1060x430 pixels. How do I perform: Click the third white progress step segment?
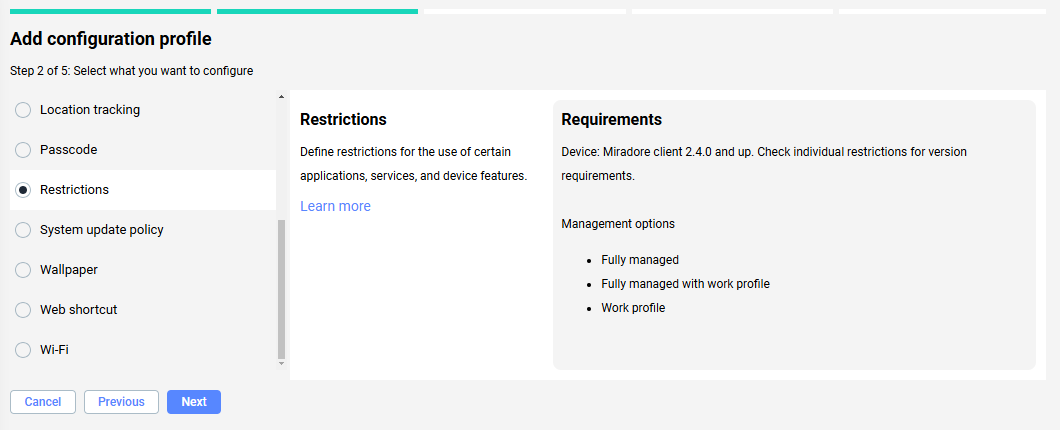525,12
